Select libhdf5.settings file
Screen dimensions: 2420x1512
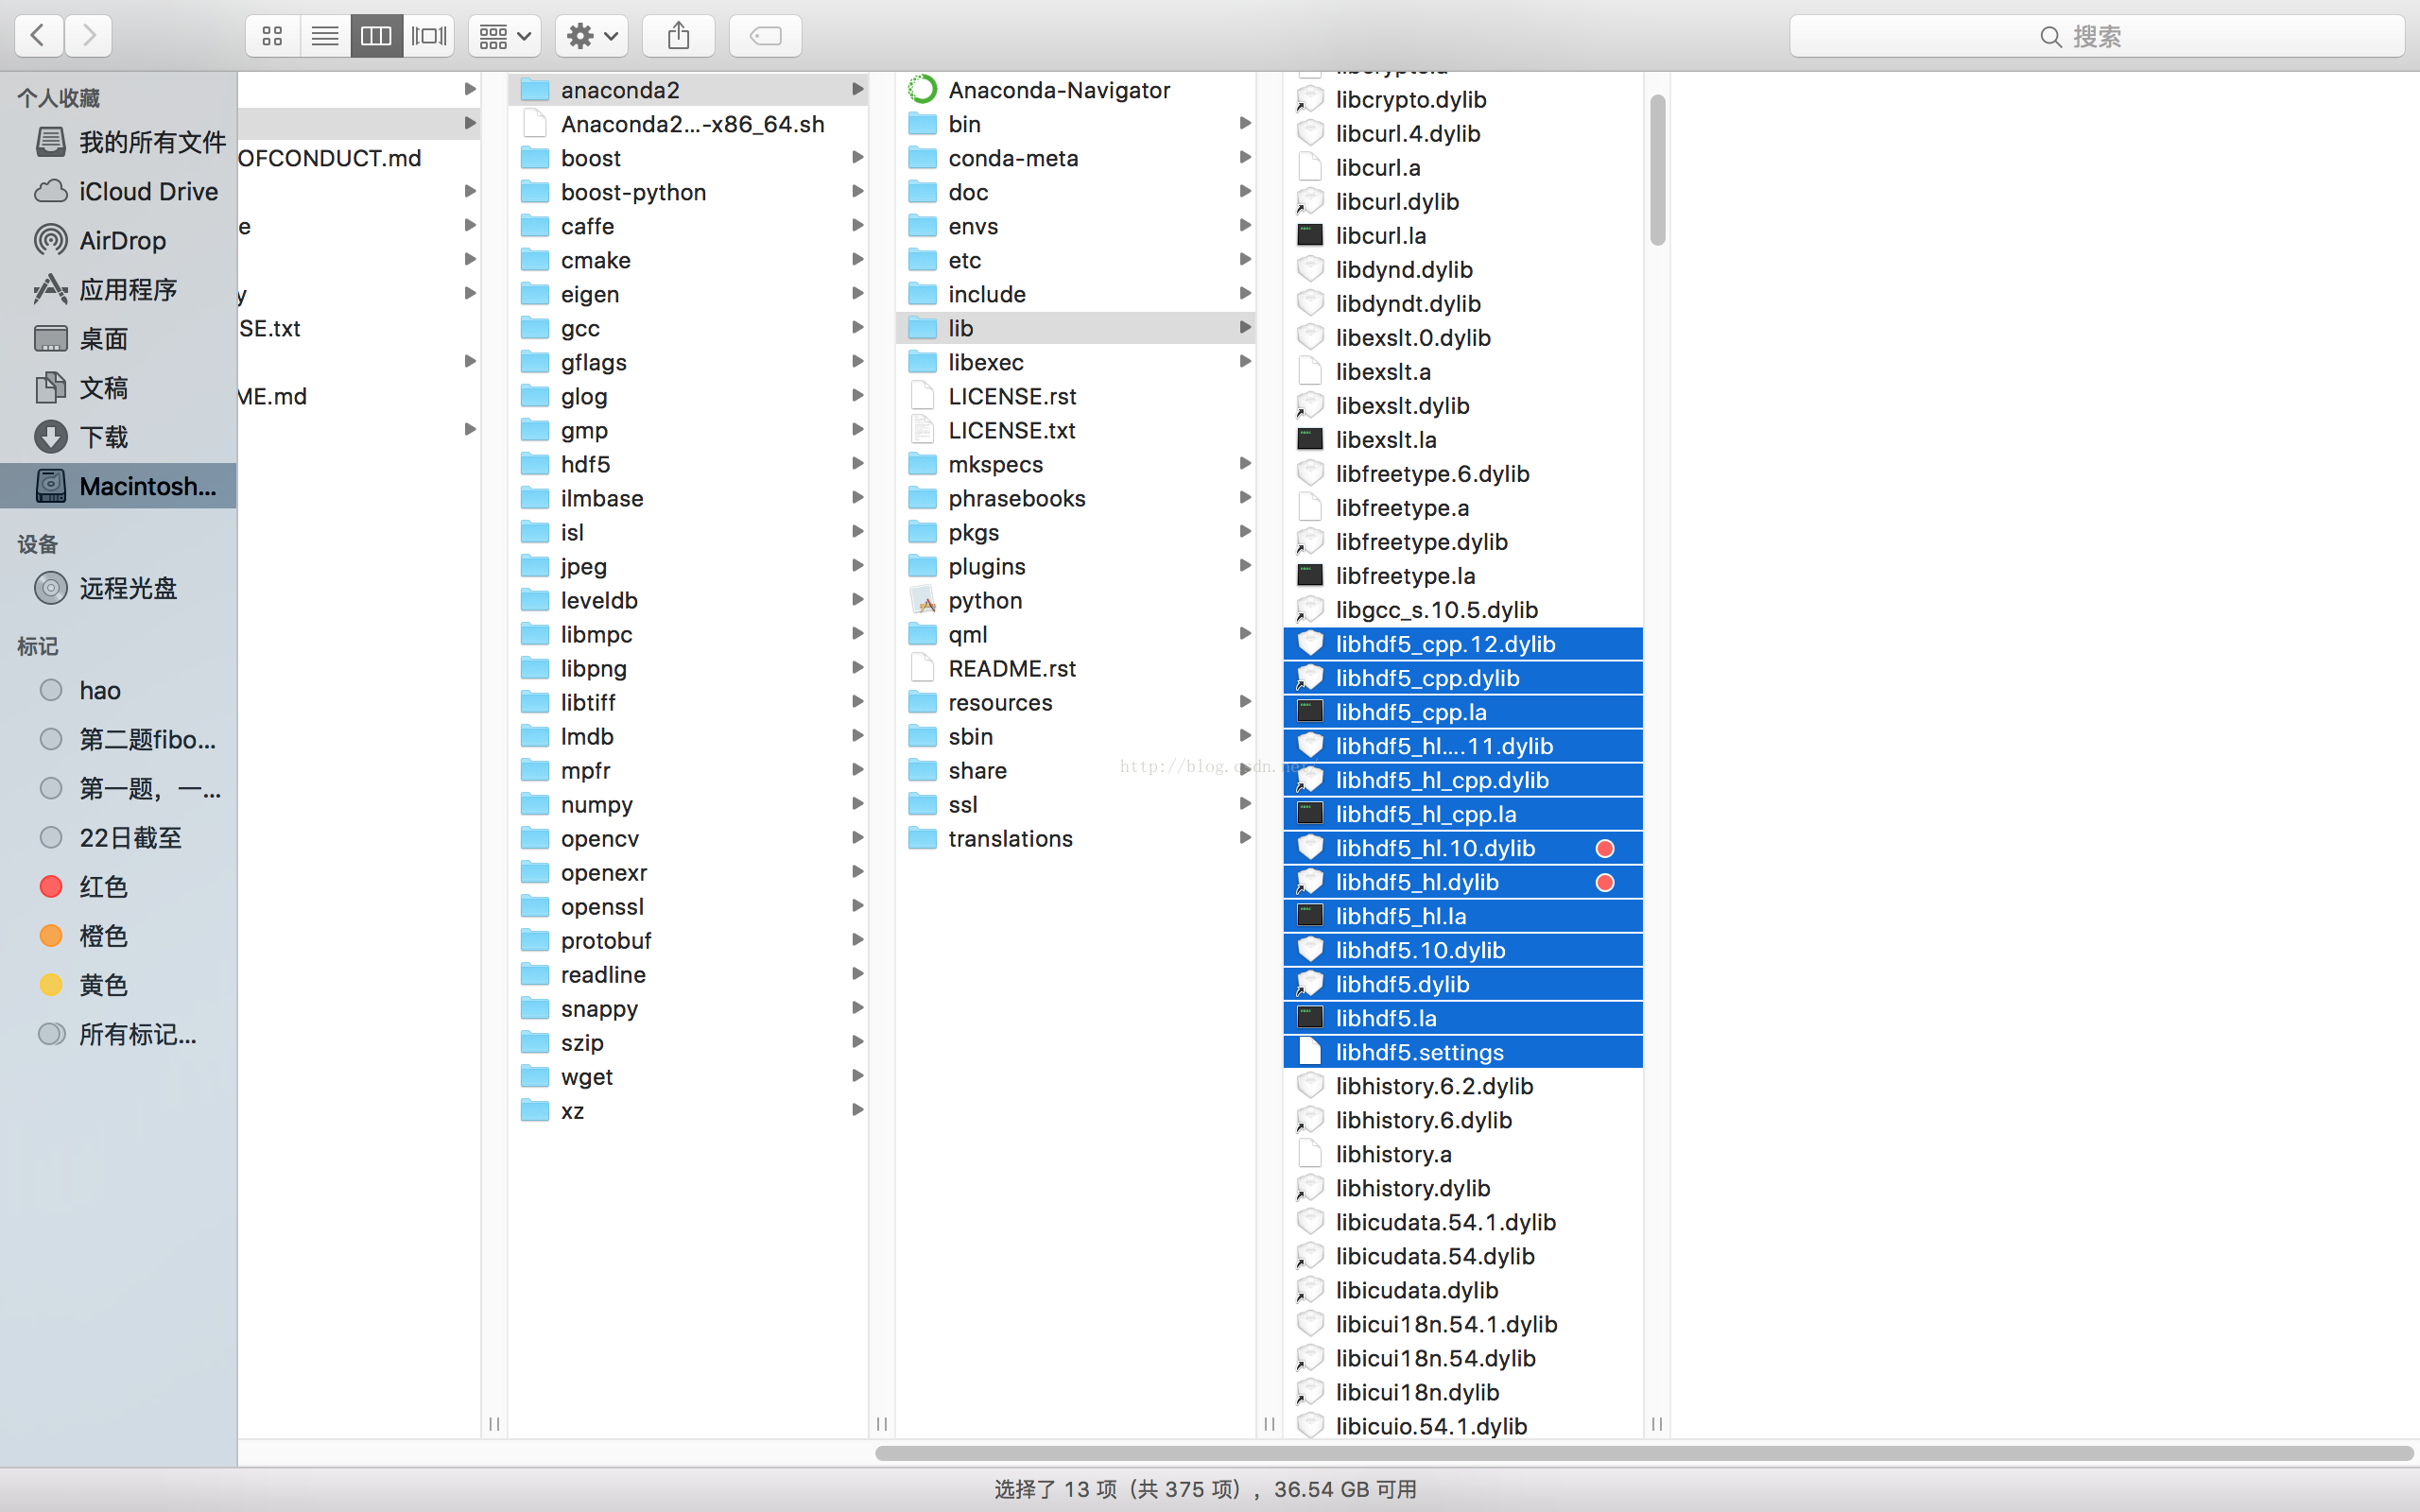tap(1463, 1052)
